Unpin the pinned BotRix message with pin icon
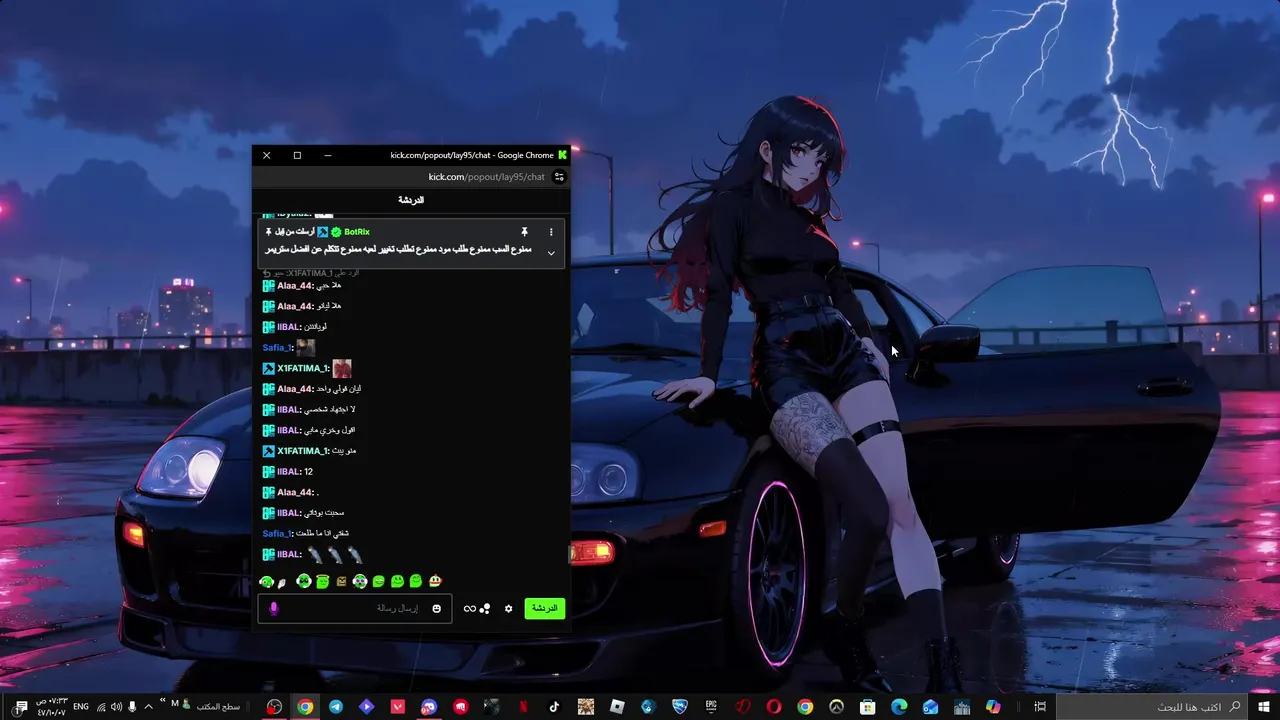The height and width of the screenshot is (720, 1280). tap(524, 232)
